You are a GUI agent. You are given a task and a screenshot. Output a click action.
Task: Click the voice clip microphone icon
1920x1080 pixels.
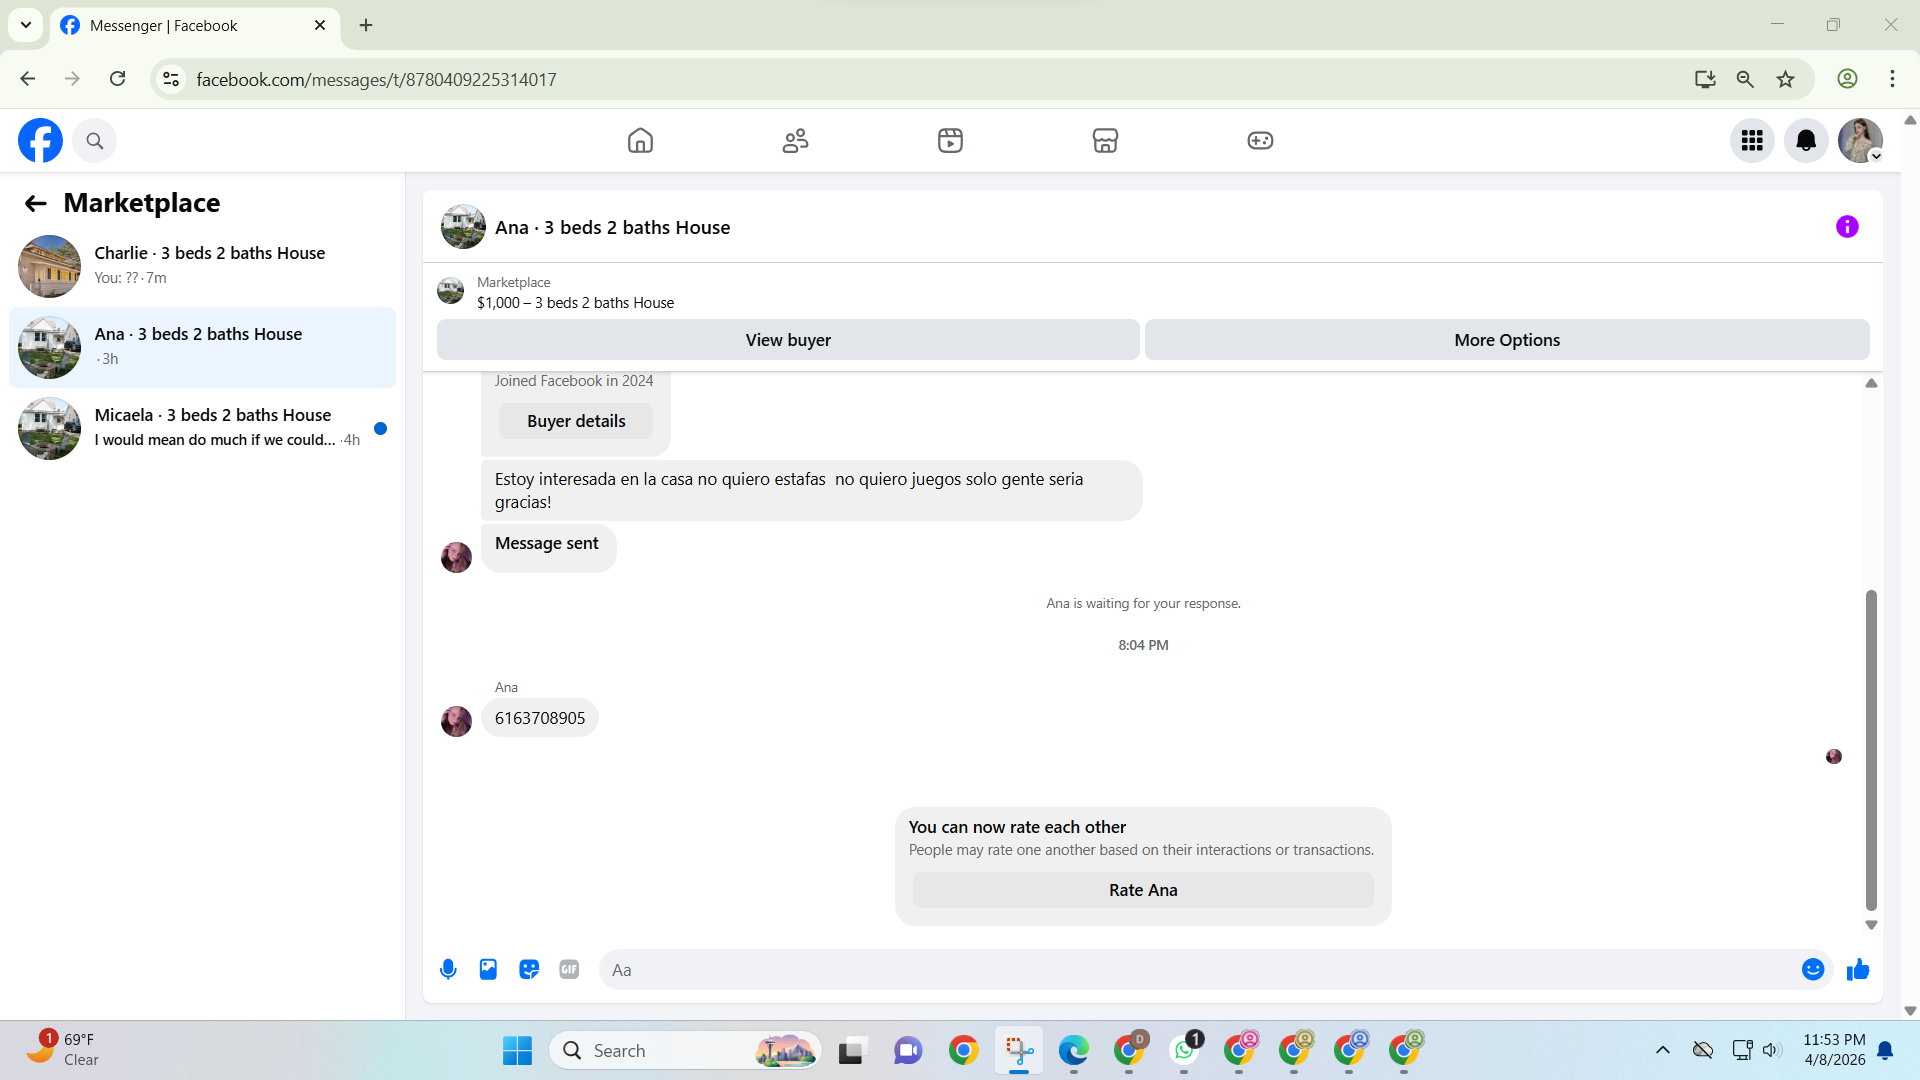tap(448, 969)
